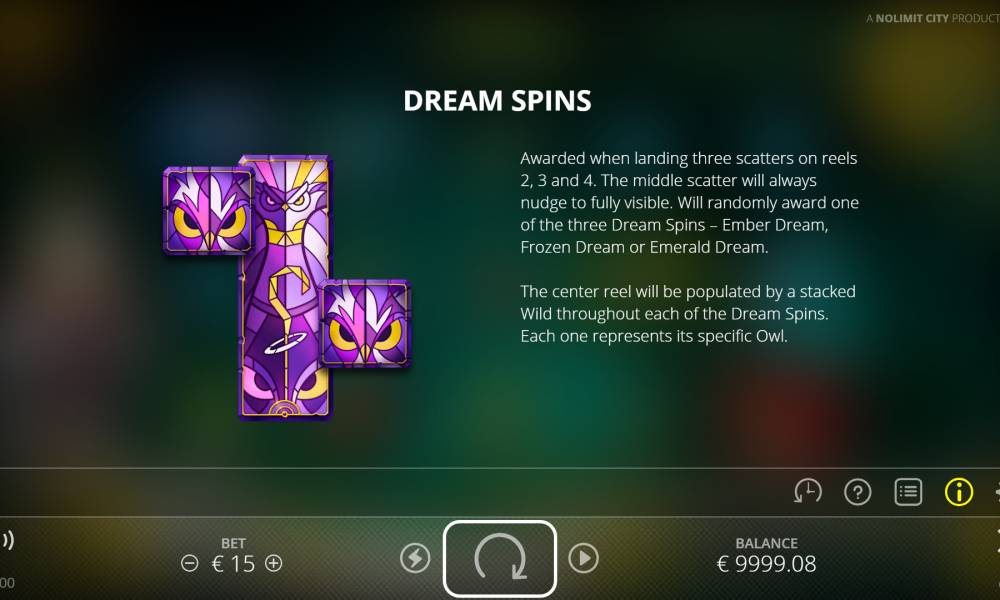The height and width of the screenshot is (600, 1000).
Task: Click the BET label
Action: (x=233, y=543)
